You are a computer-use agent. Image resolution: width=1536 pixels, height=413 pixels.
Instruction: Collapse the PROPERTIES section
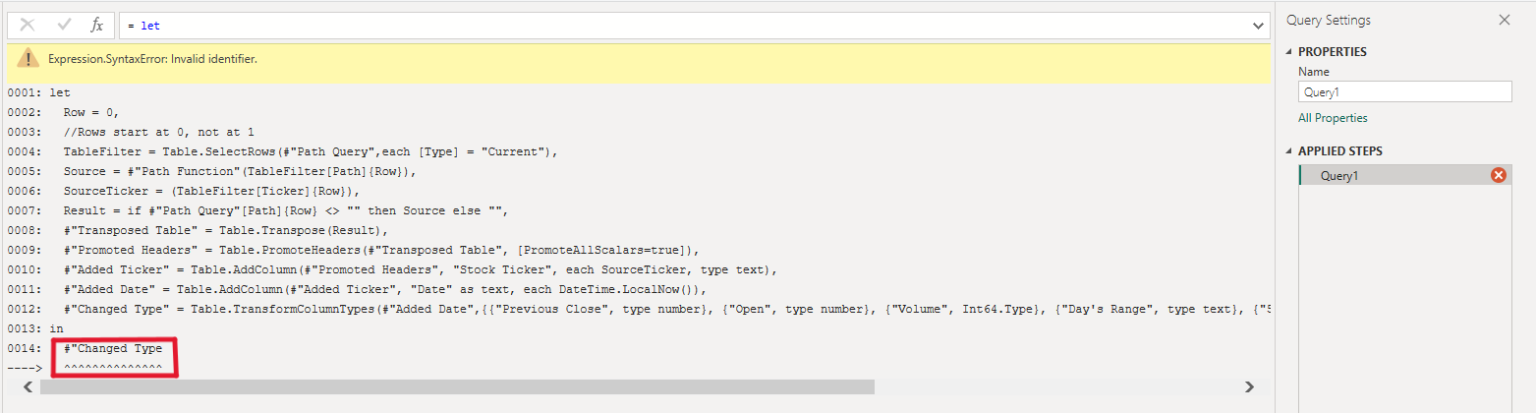coord(1289,52)
